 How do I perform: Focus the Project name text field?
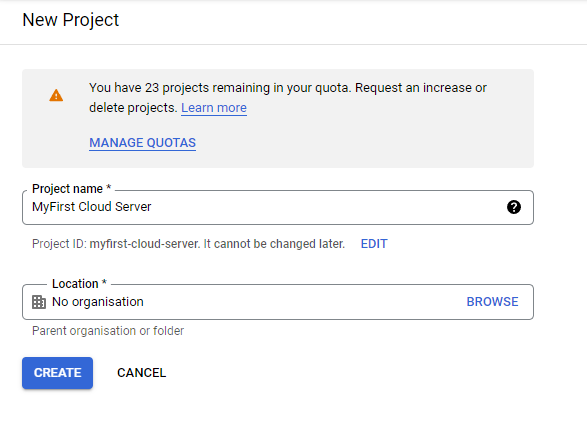click(x=278, y=207)
